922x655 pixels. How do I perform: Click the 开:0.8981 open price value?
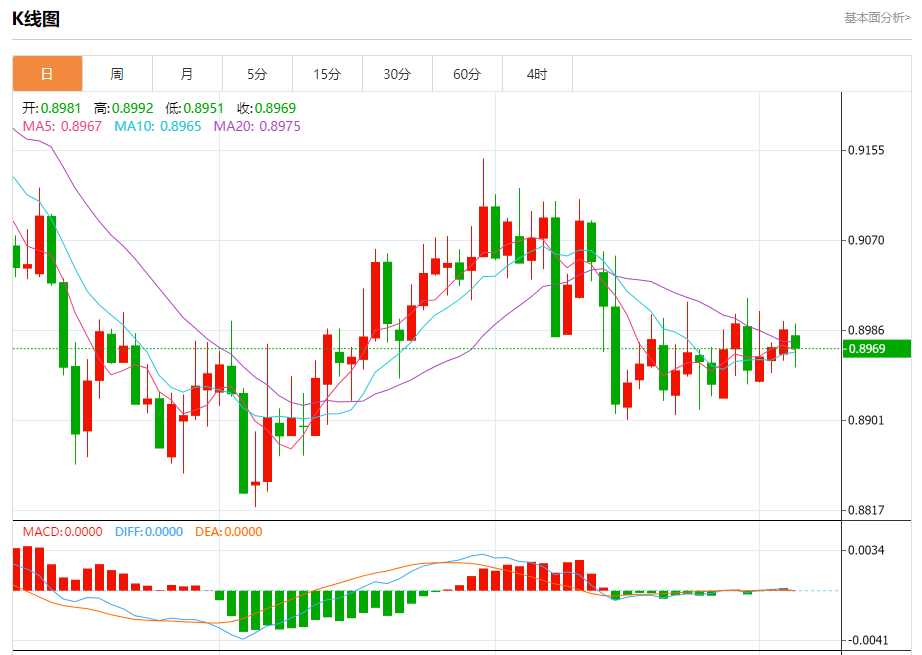(52, 108)
